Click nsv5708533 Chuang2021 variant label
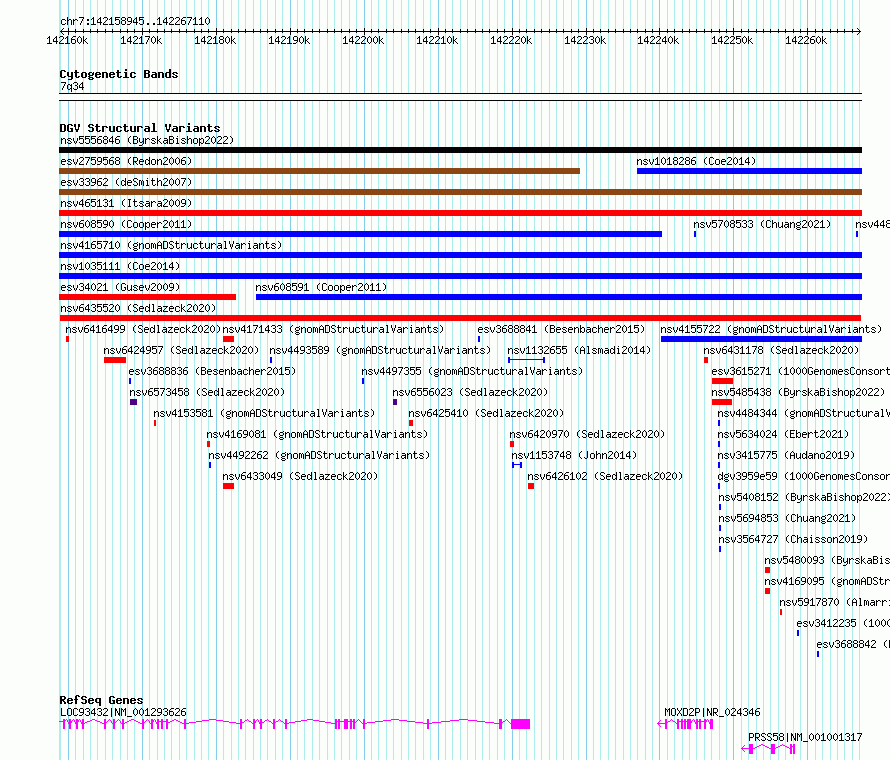 [x=762, y=224]
